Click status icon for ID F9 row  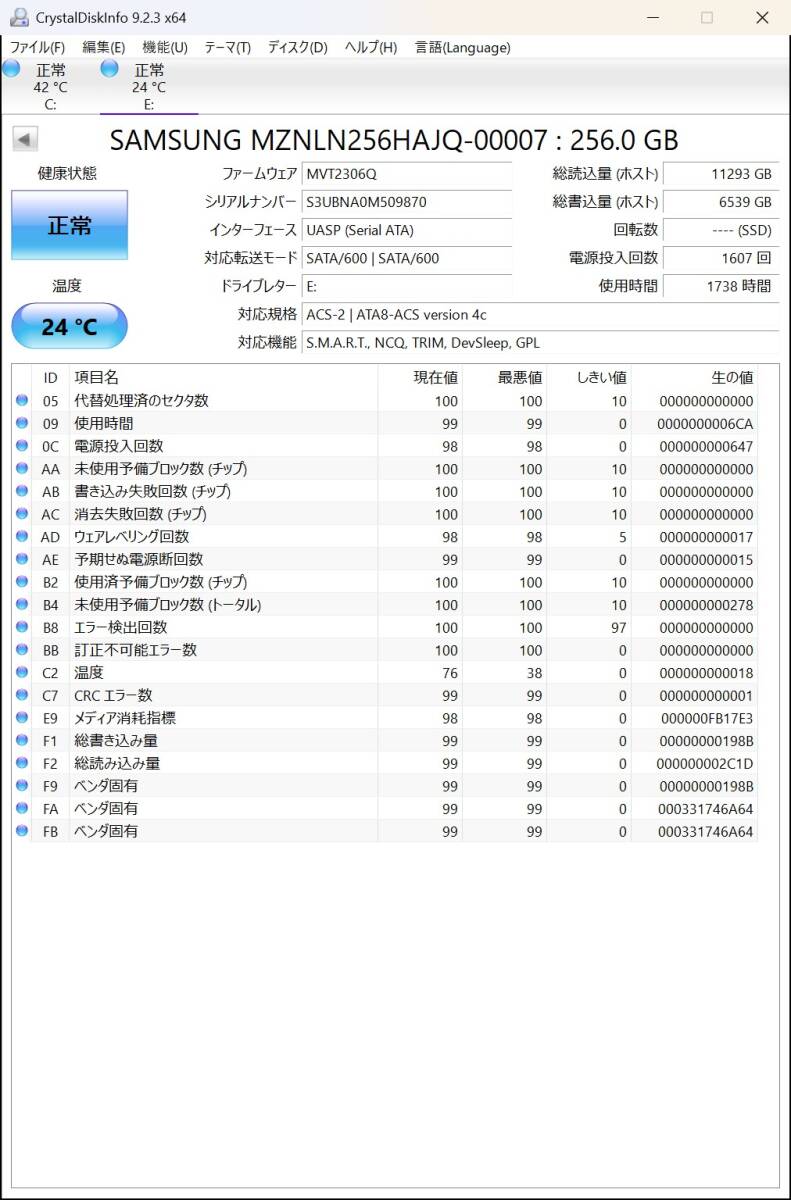(22, 785)
